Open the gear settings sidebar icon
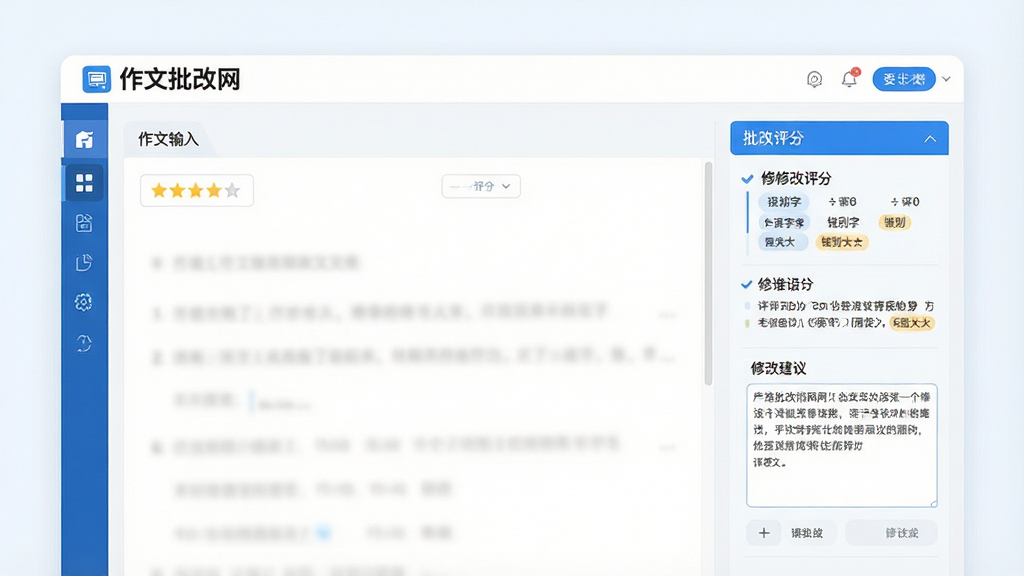This screenshot has height=576, width=1024. (84, 302)
